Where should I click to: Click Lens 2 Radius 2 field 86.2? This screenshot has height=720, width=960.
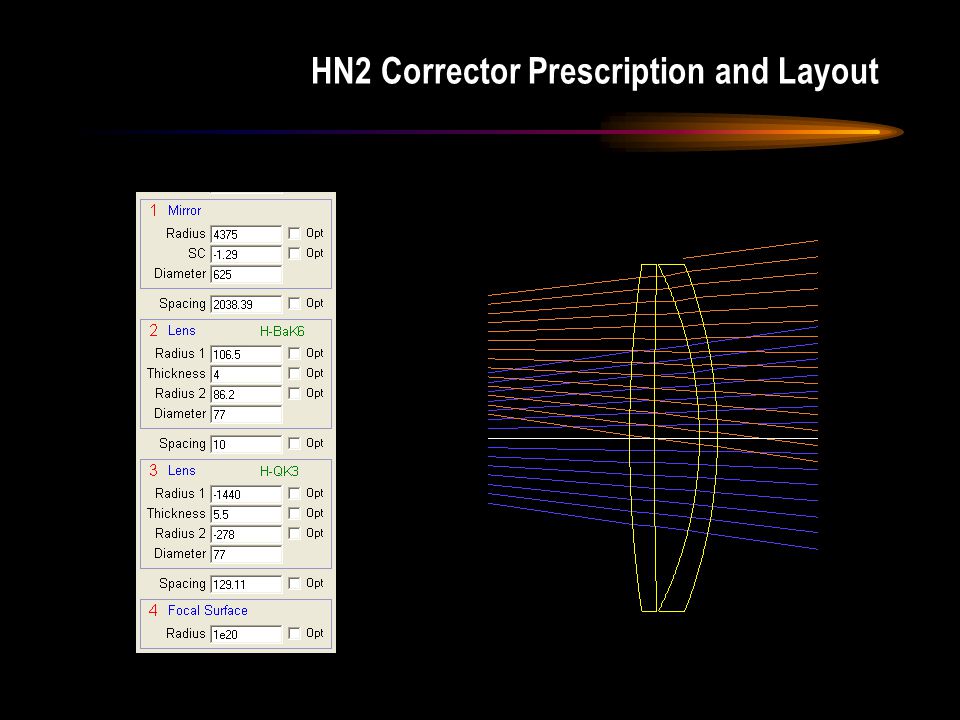coord(246,394)
